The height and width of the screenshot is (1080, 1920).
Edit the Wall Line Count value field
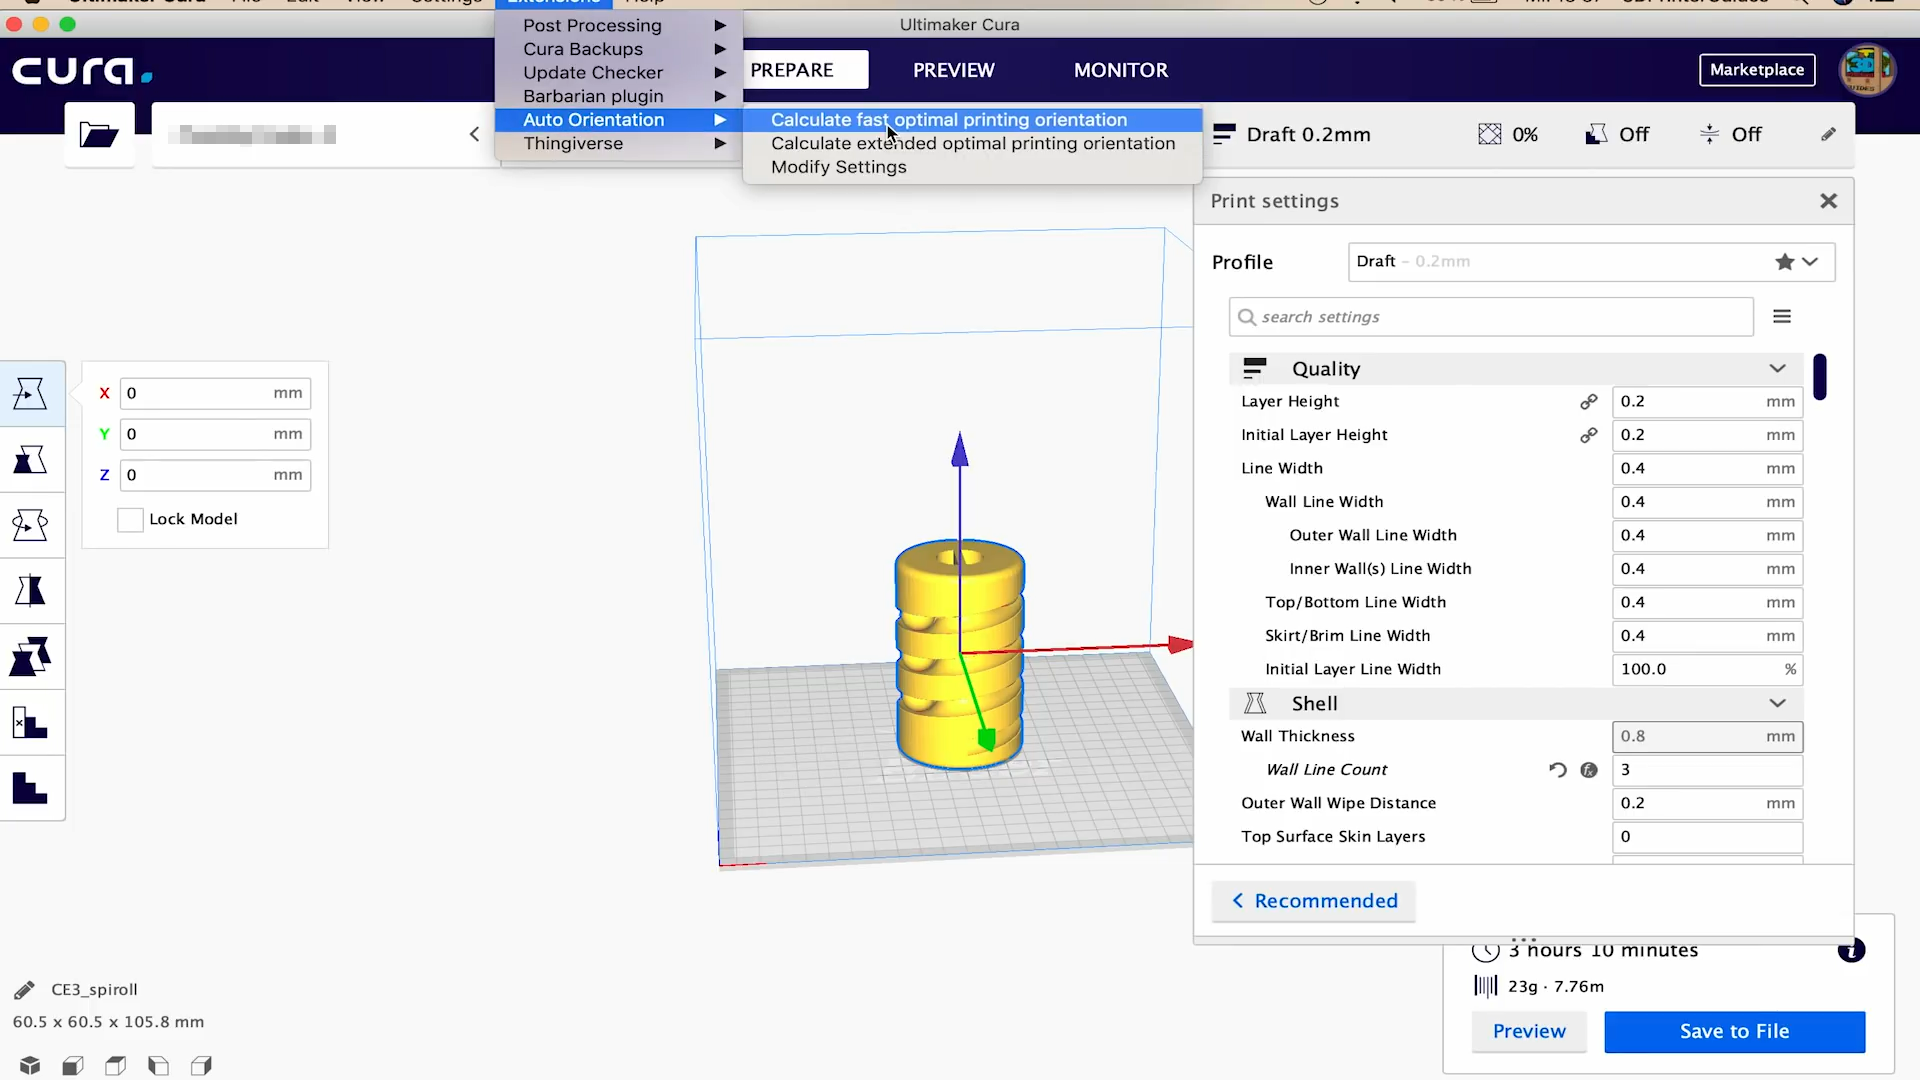point(1707,770)
